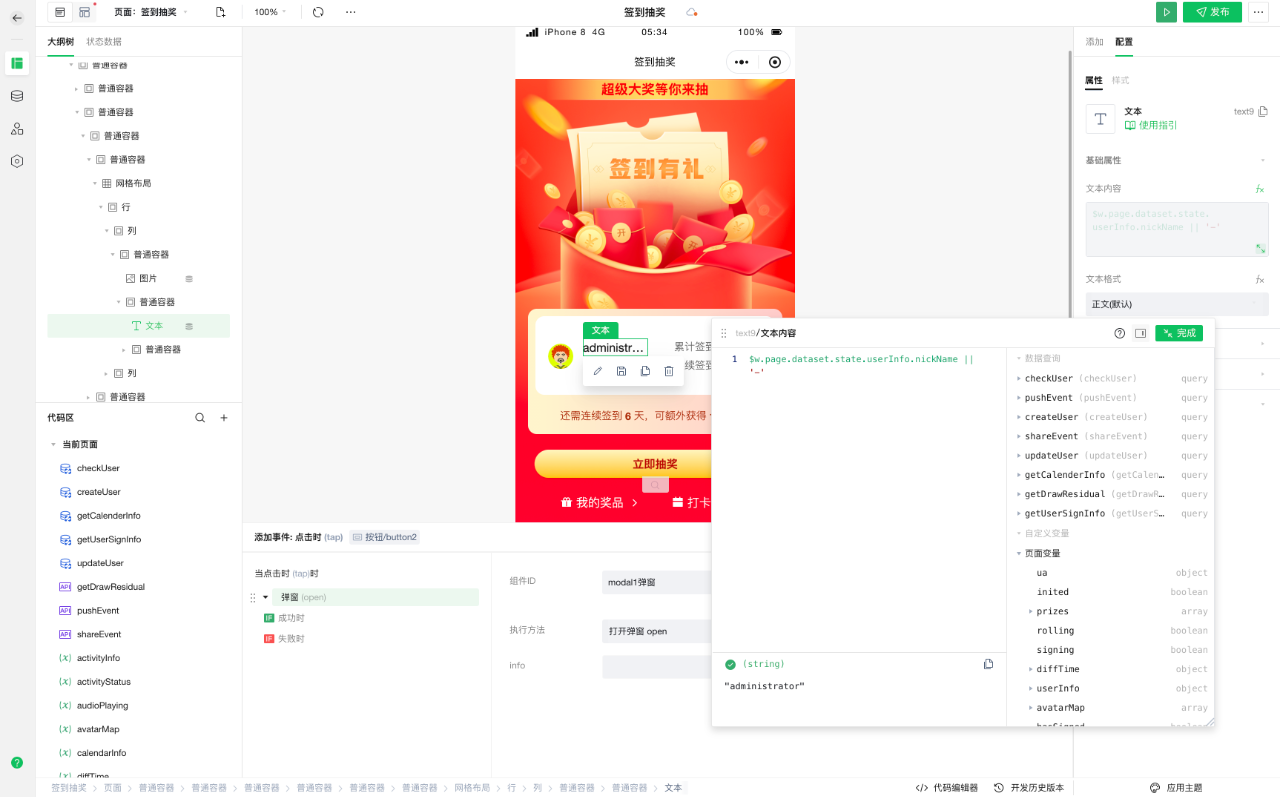1280x797 pixels.
Task: Click the refresh preview icon
Action: 318,12
